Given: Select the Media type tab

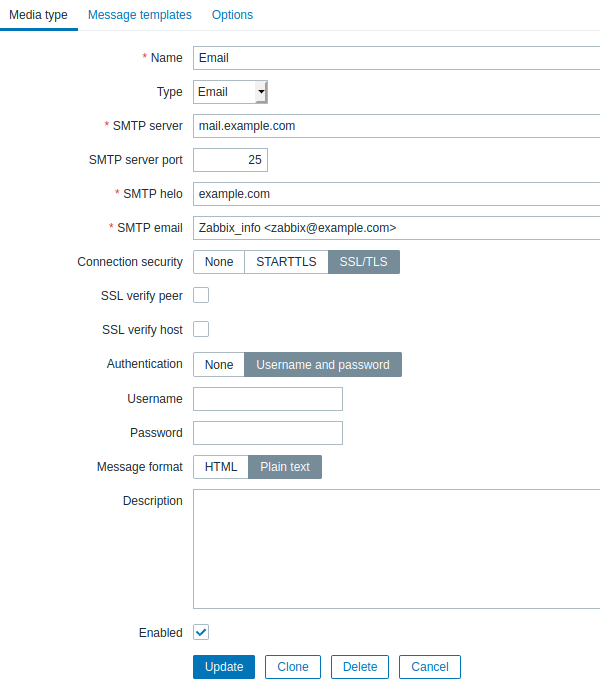Looking at the screenshot, I should [38, 15].
